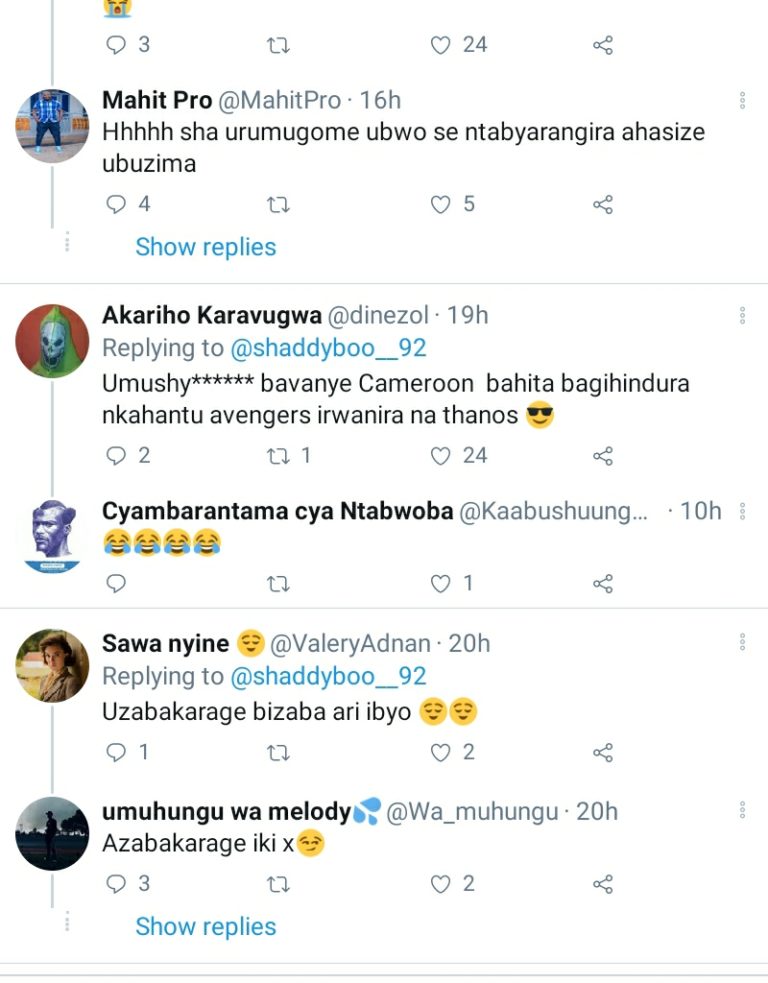Like Cyambarantama cya Ntabwoba's emoji tweet
Screen dimensions: 768x983
pos(441,584)
